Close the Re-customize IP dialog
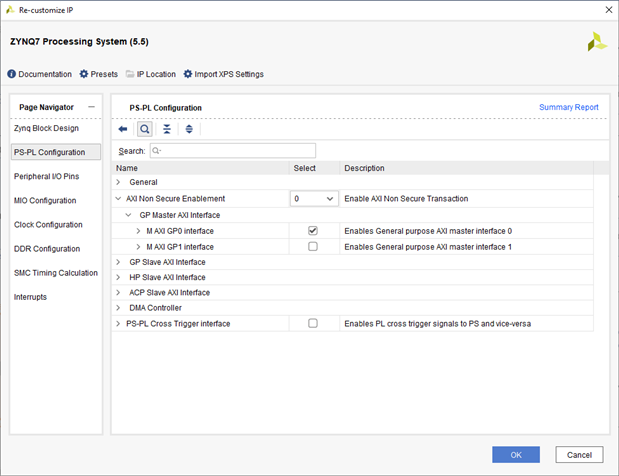The height and width of the screenshot is (476, 619). click(x=609, y=10)
